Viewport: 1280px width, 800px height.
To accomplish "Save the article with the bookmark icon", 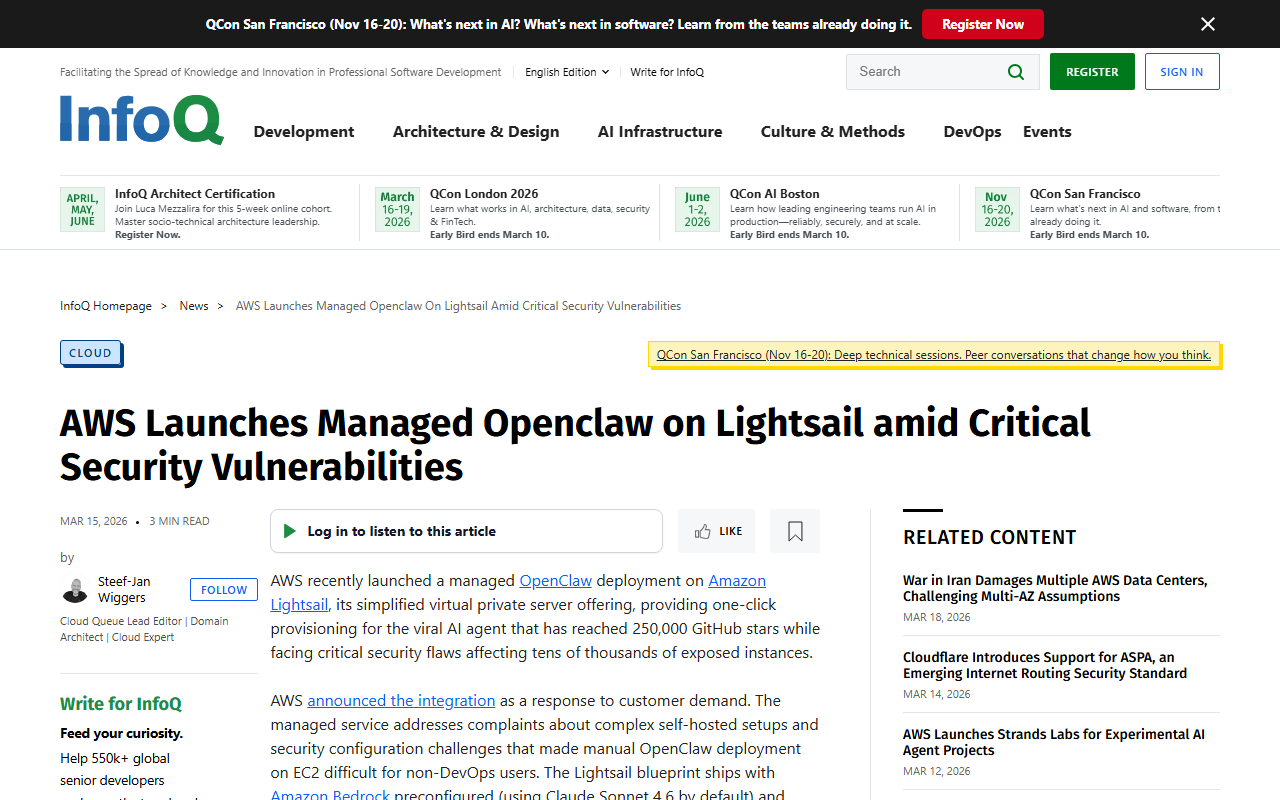I will 794,531.
